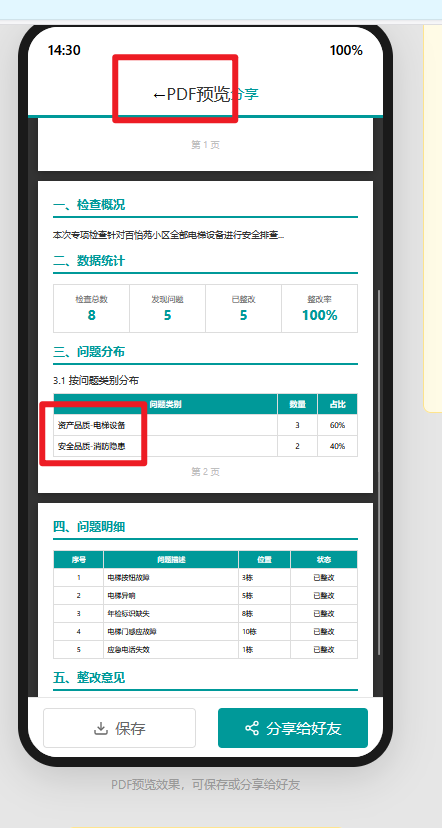Click the 10栋 location cell
This screenshot has width=442, height=828.
(264, 632)
